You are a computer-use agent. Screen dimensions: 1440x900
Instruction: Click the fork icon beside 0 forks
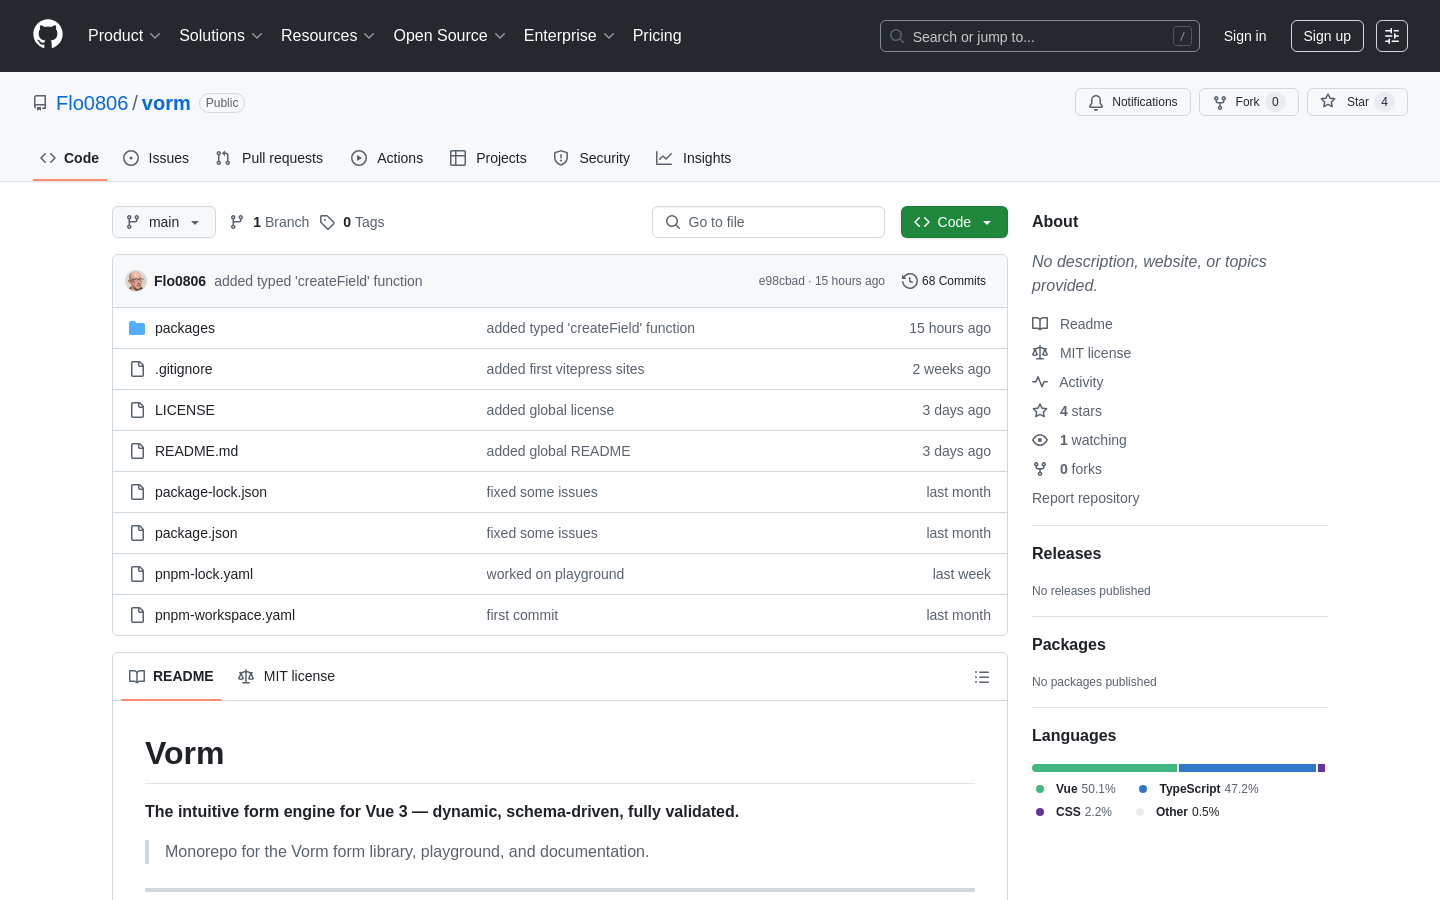coord(1040,469)
